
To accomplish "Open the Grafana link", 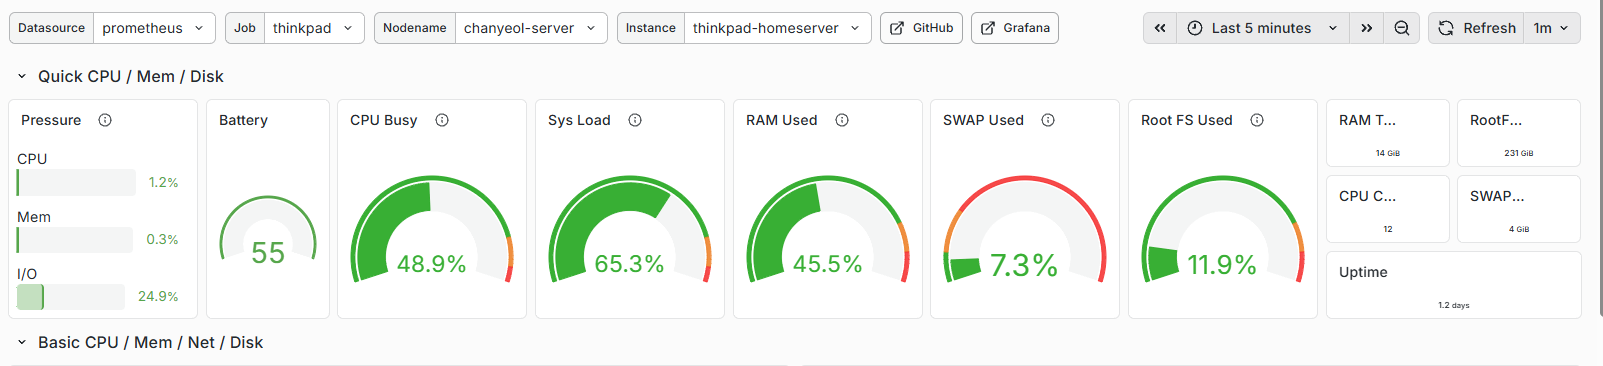I will tap(1015, 28).
